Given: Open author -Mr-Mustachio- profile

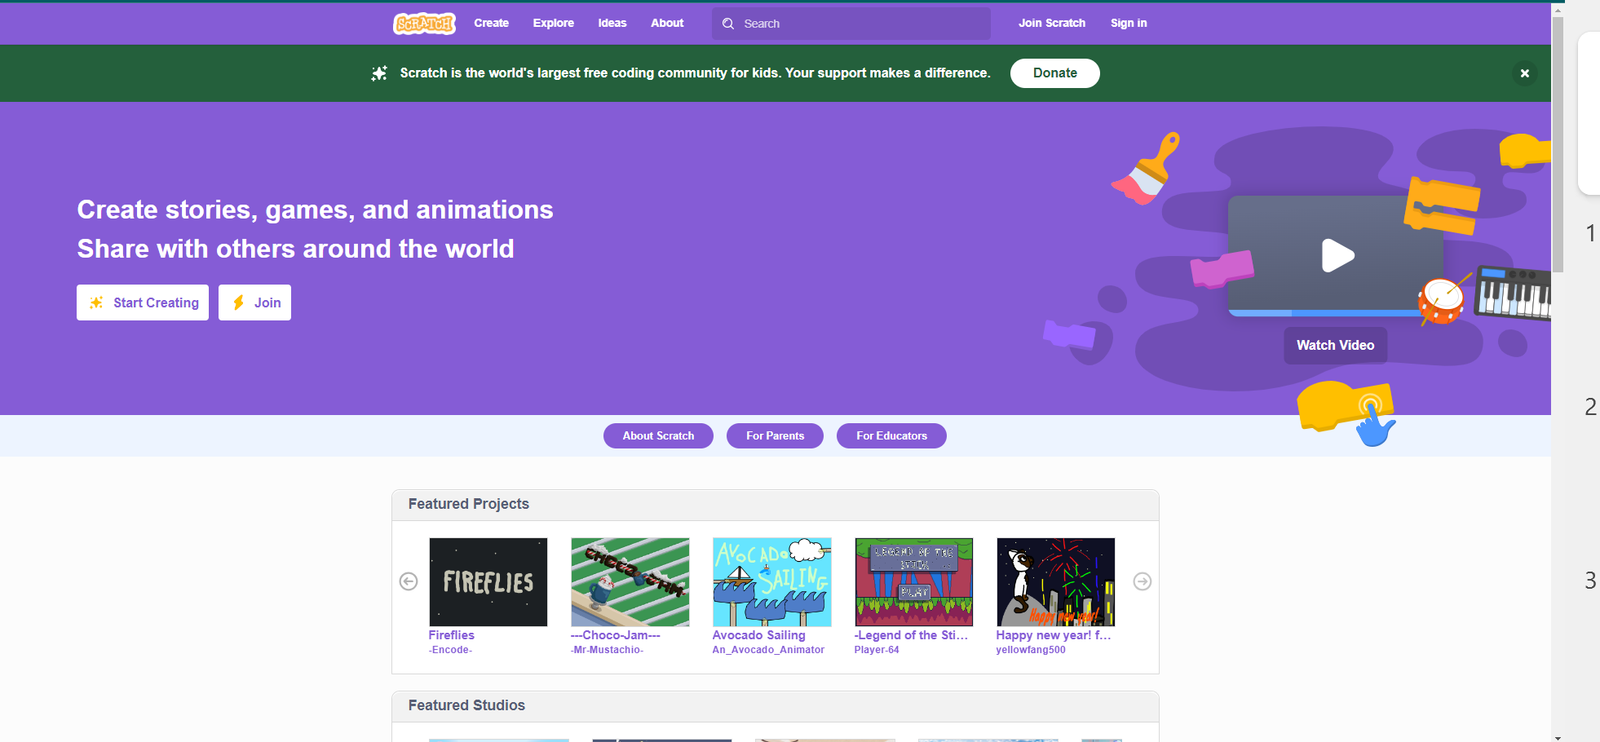Looking at the screenshot, I should (607, 650).
